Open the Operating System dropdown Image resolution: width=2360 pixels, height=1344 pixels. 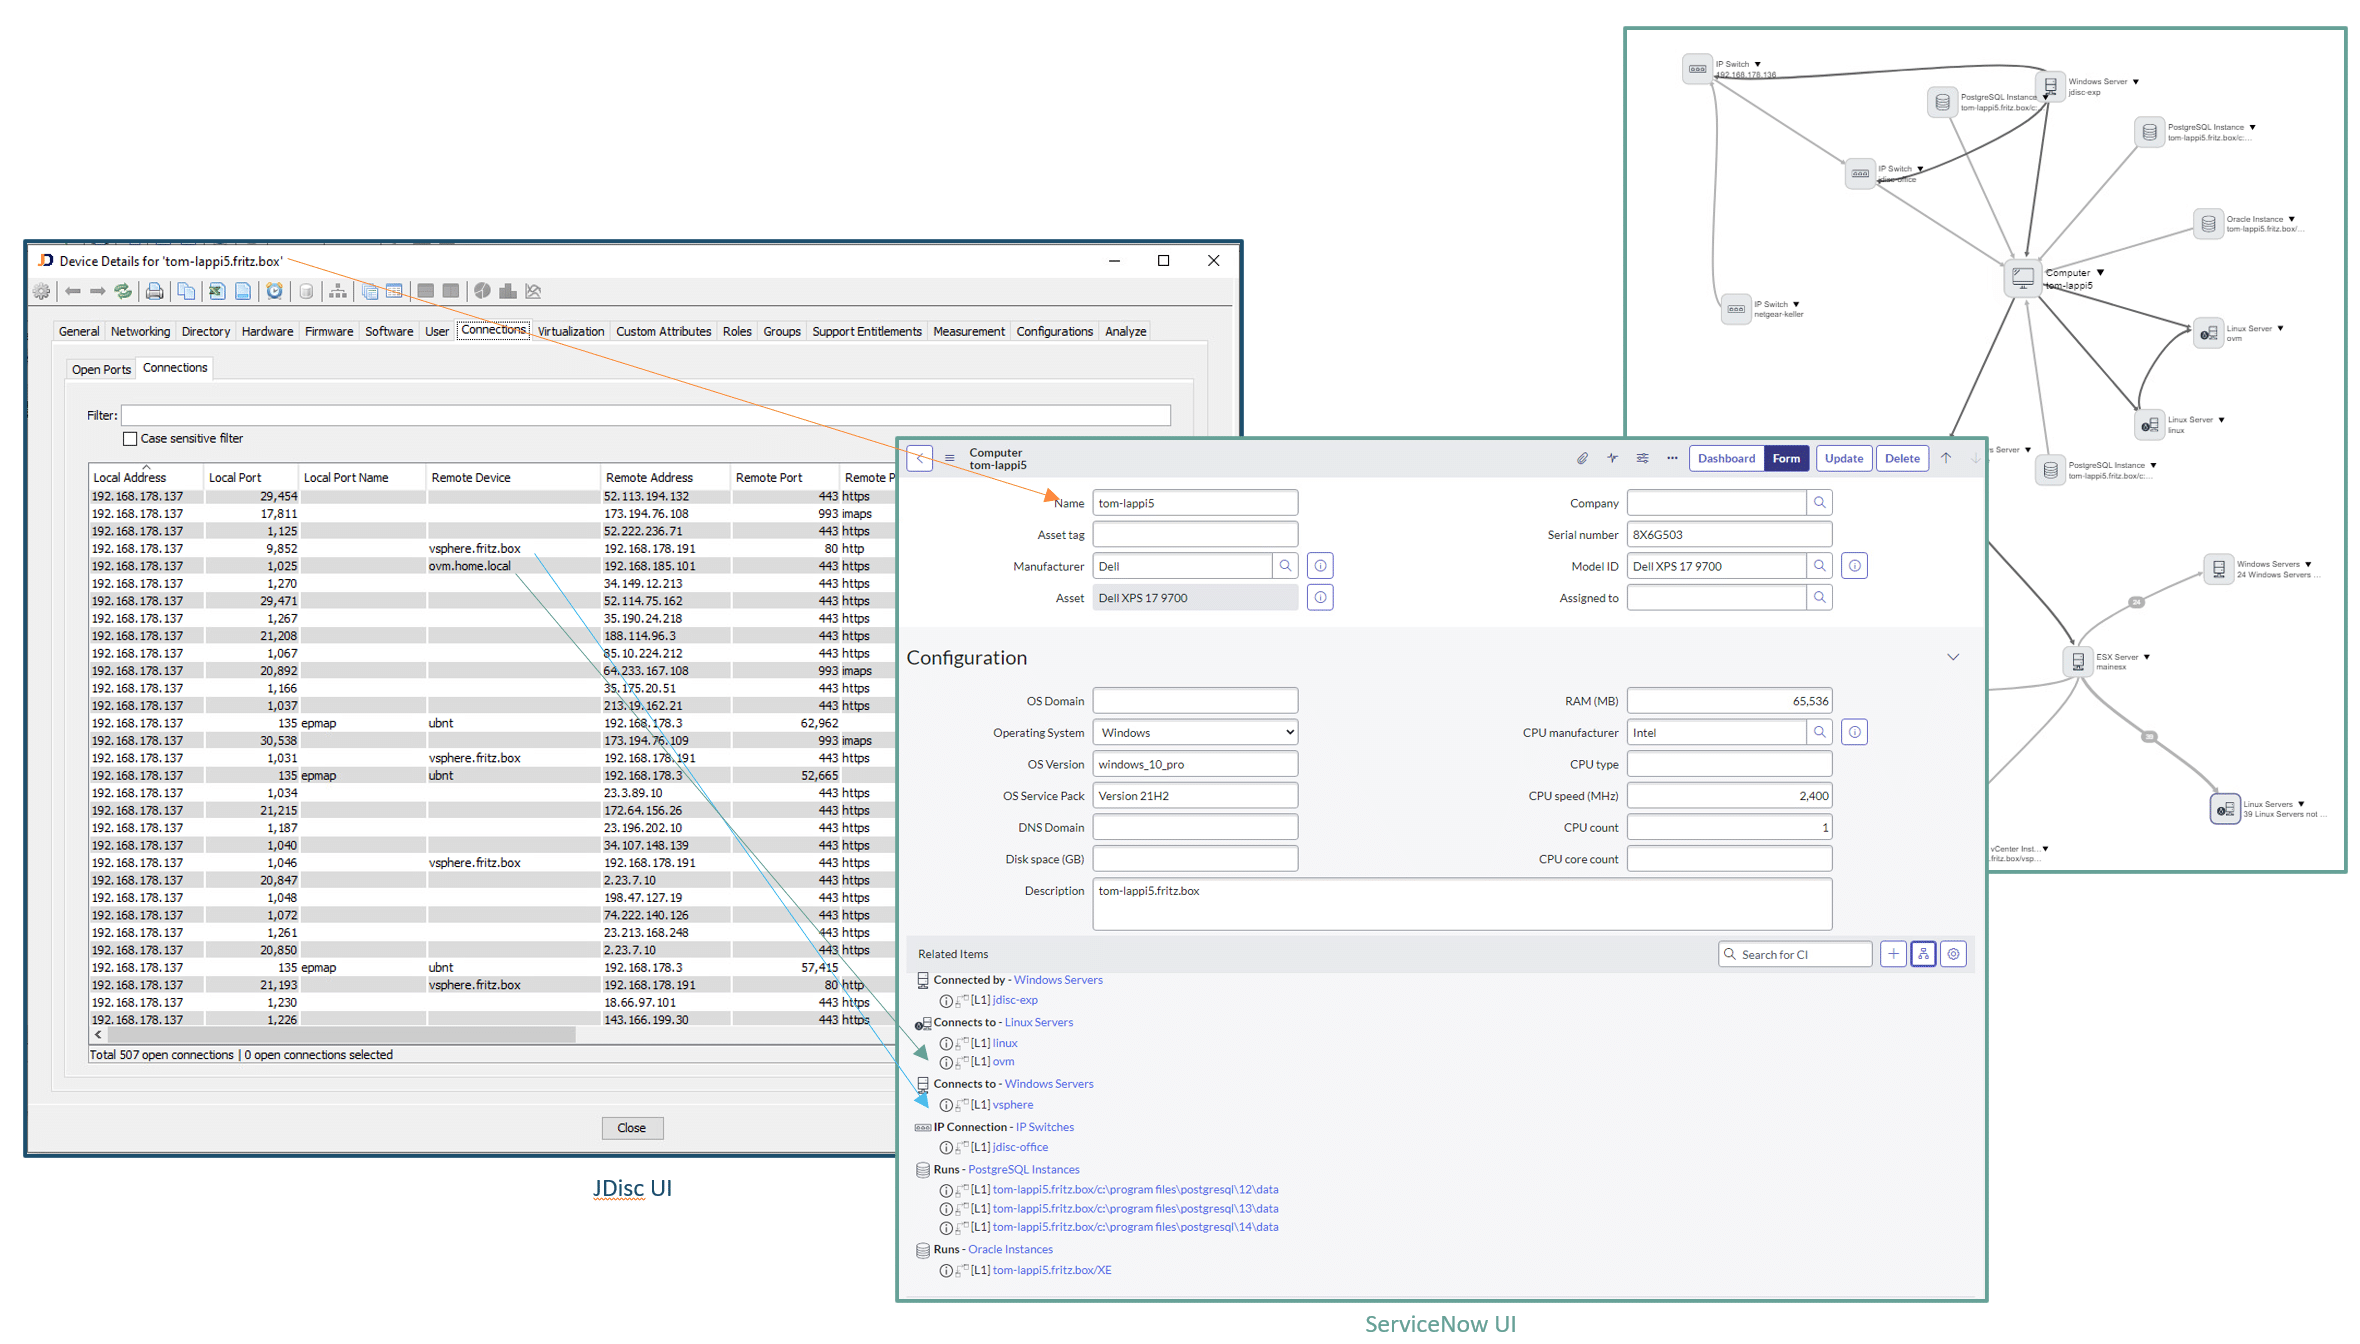tap(1195, 733)
